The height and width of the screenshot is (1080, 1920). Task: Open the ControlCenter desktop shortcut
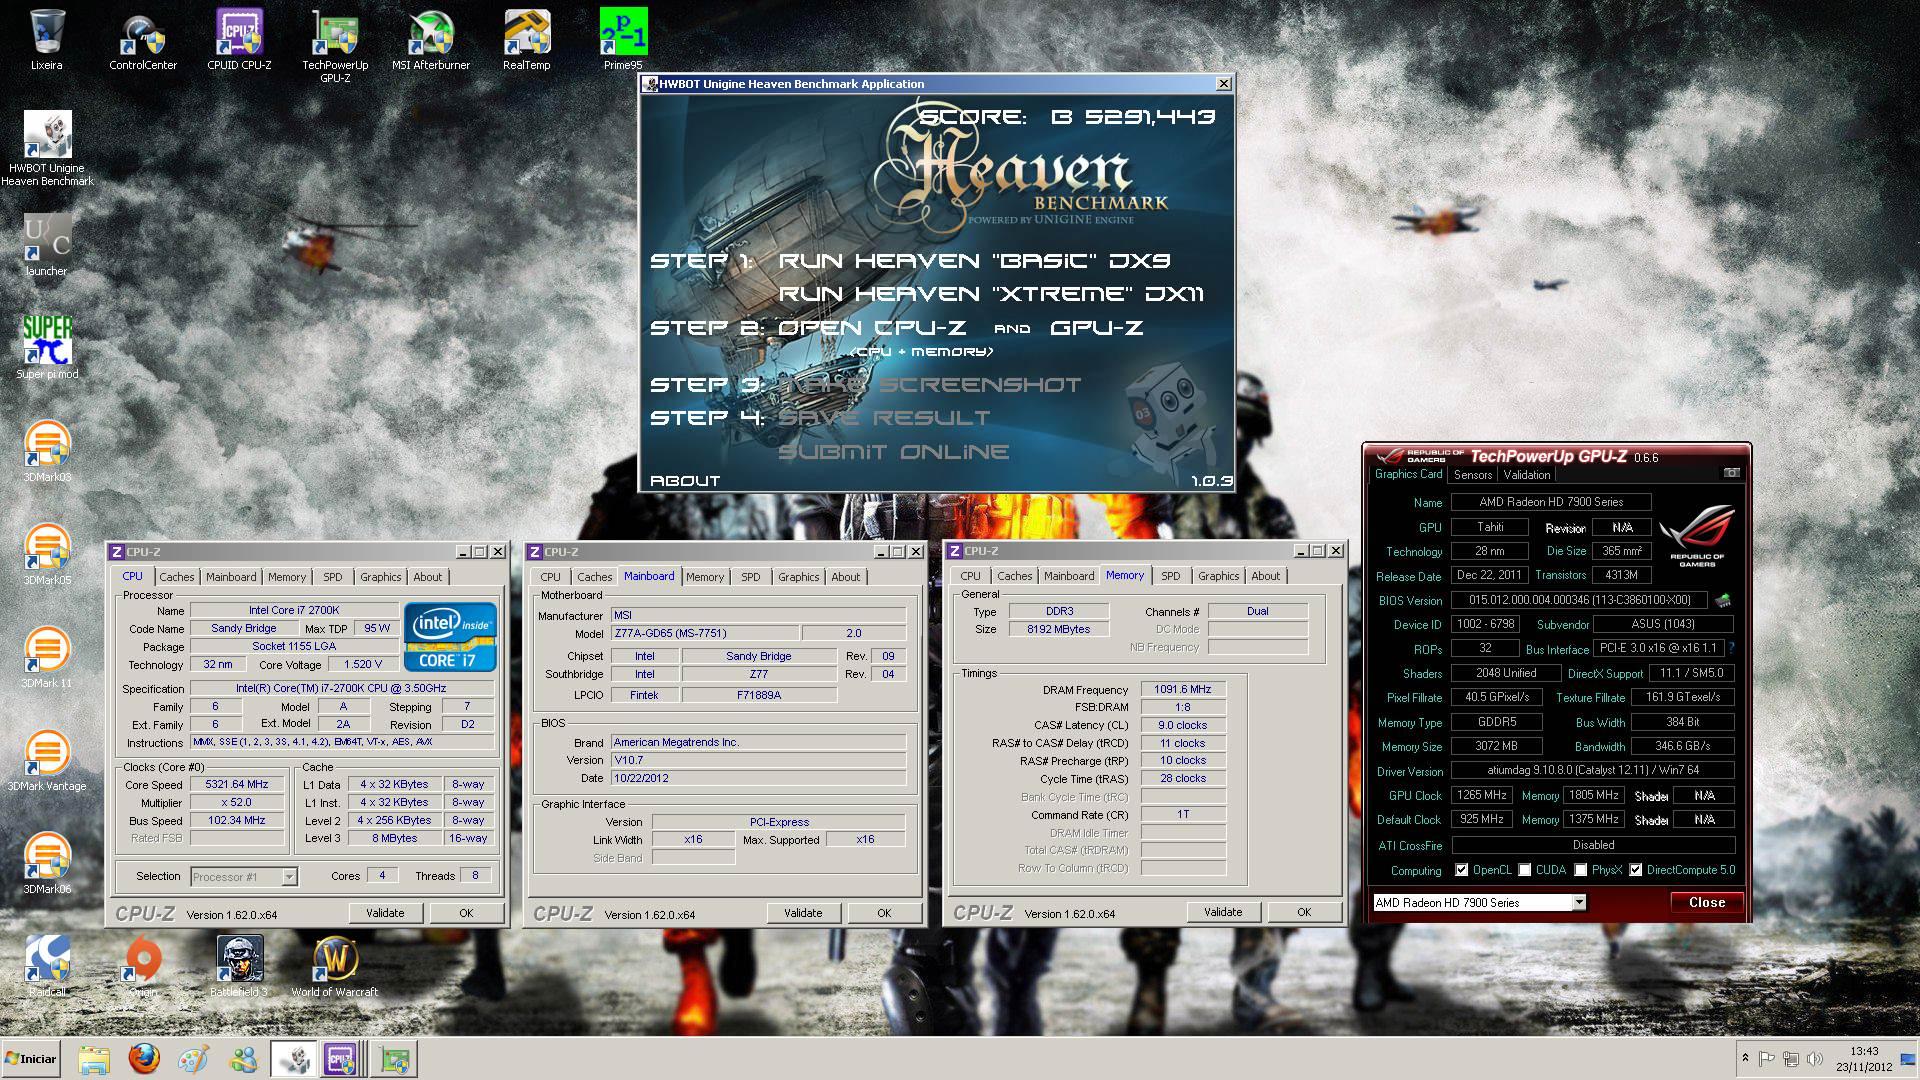143,40
